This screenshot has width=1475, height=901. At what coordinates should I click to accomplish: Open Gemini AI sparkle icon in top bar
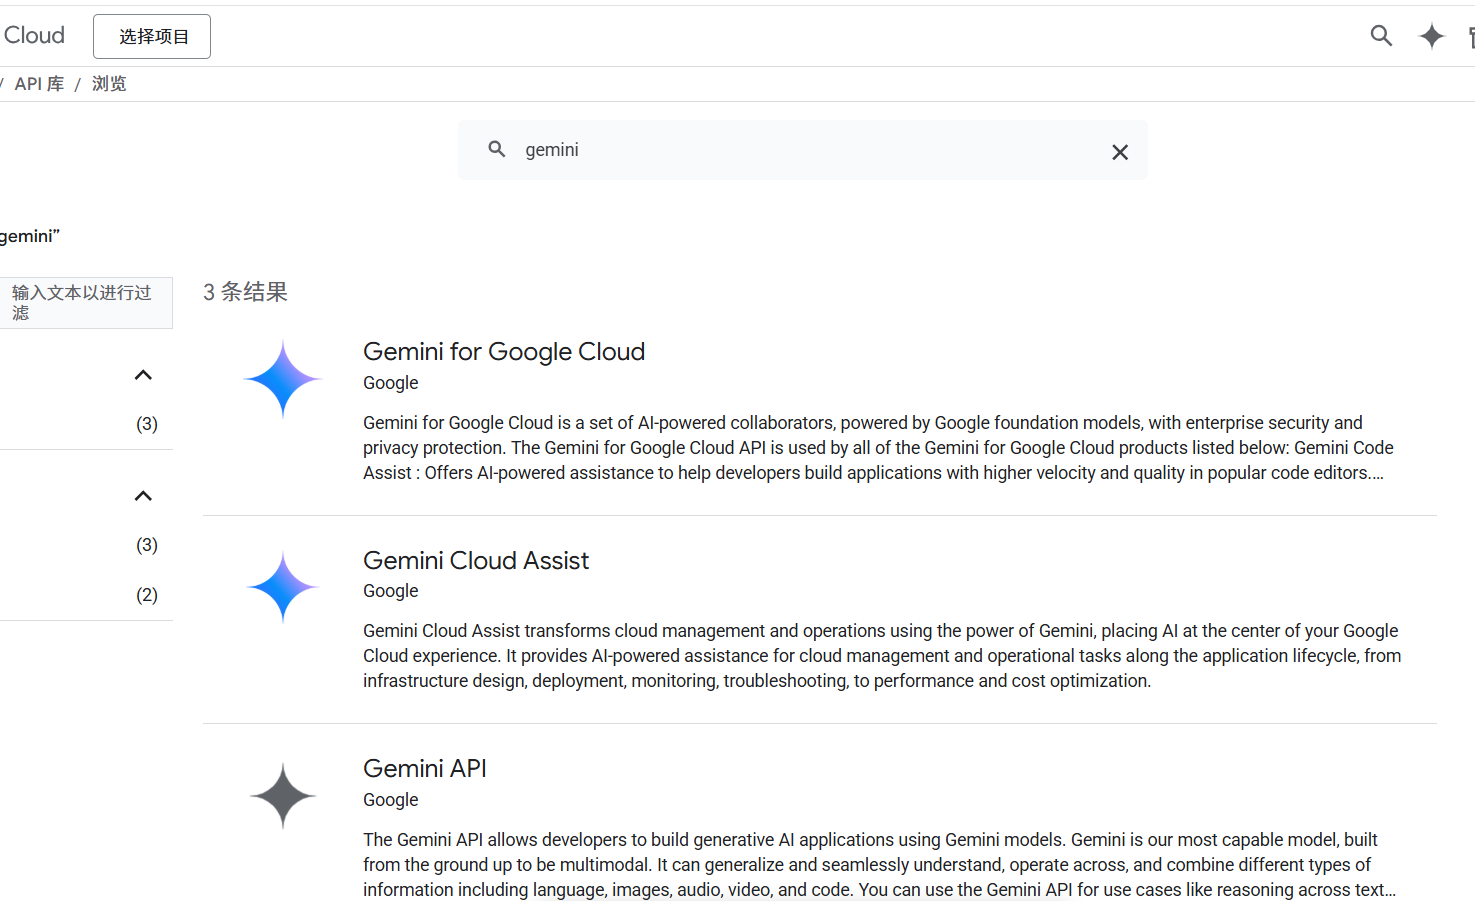[1432, 36]
